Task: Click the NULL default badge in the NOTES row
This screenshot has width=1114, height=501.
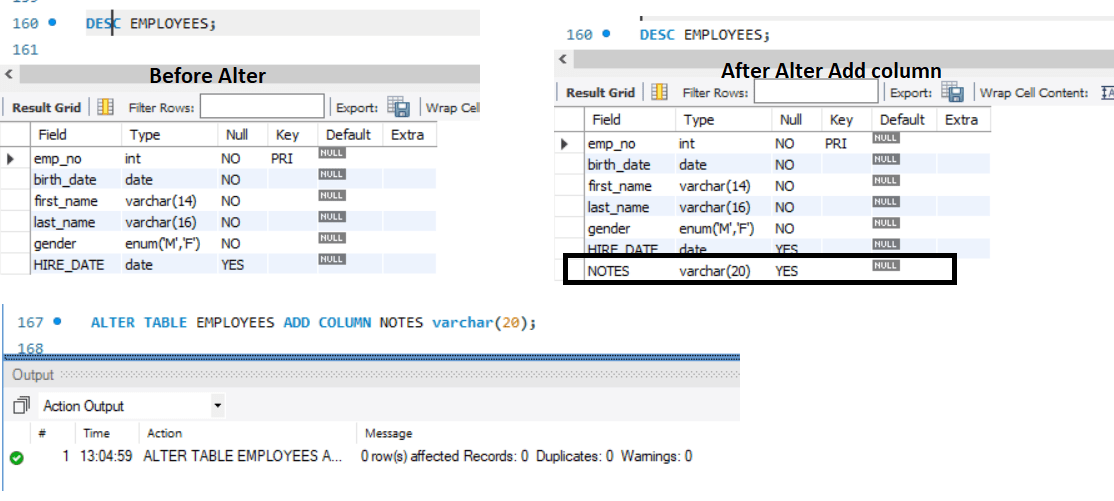Action: (x=886, y=266)
